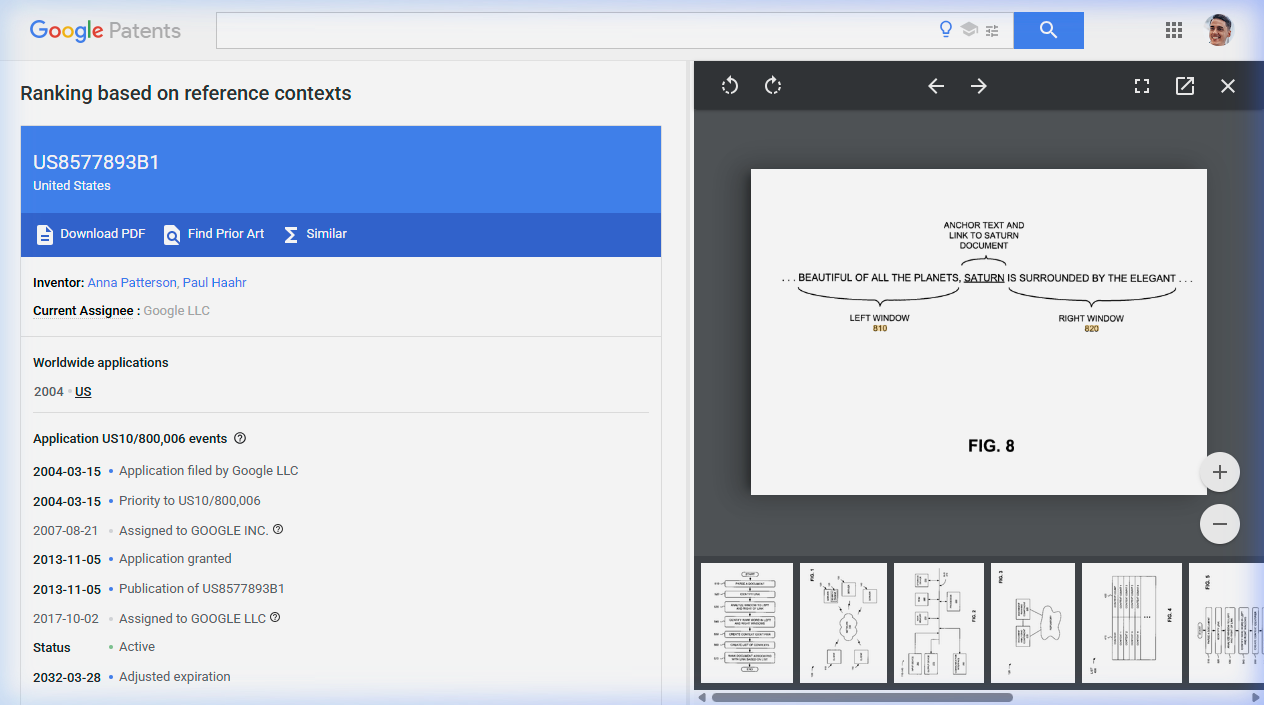
Task: Open the Google apps grid
Action: [x=1174, y=30]
